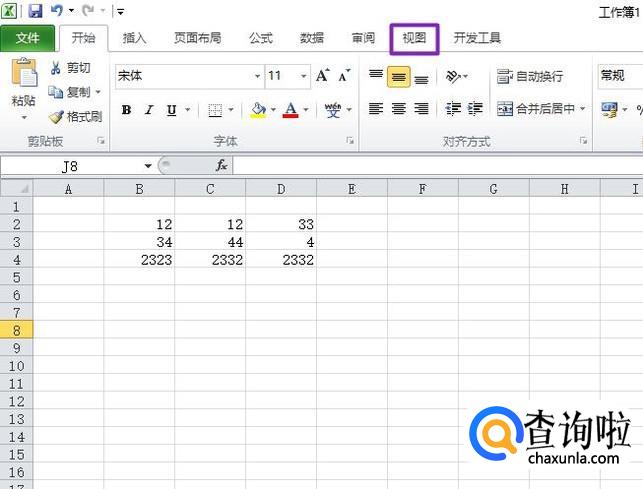Toggle Italic formatting
Viewport: 643px width, 489px height.
click(149, 110)
